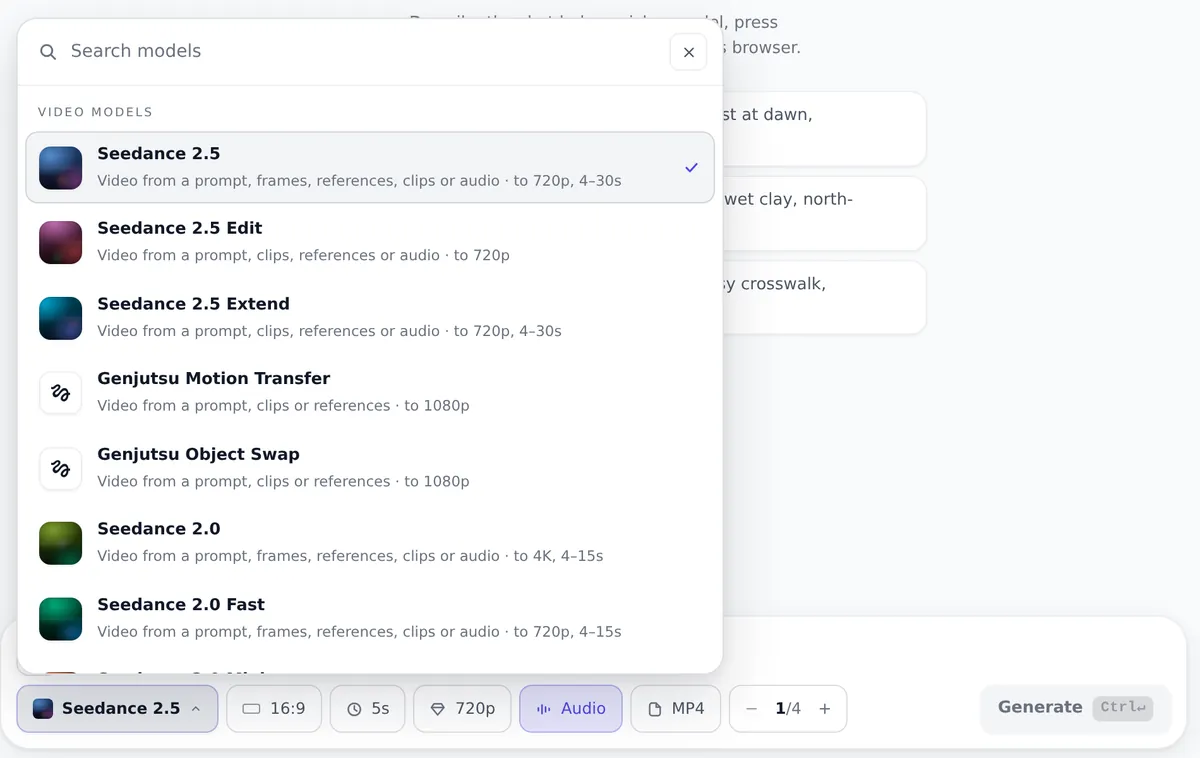Click the clock icon in duration button

[x=354, y=709]
